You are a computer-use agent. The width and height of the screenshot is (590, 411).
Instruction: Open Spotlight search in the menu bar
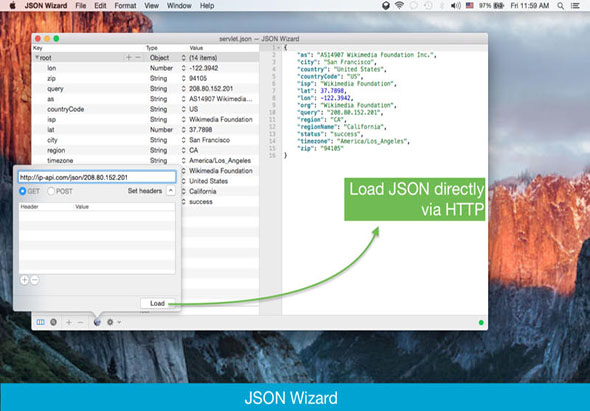560,6
